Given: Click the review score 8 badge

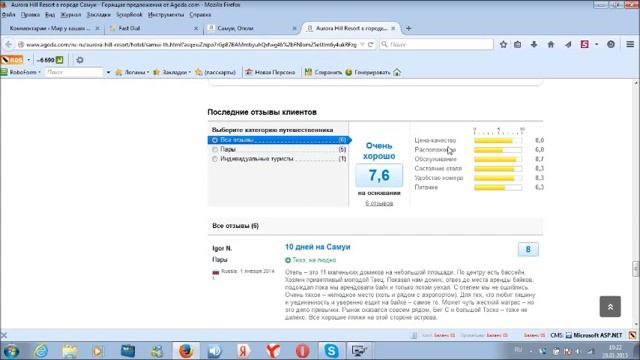Looking at the screenshot, I should click(x=528, y=249).
